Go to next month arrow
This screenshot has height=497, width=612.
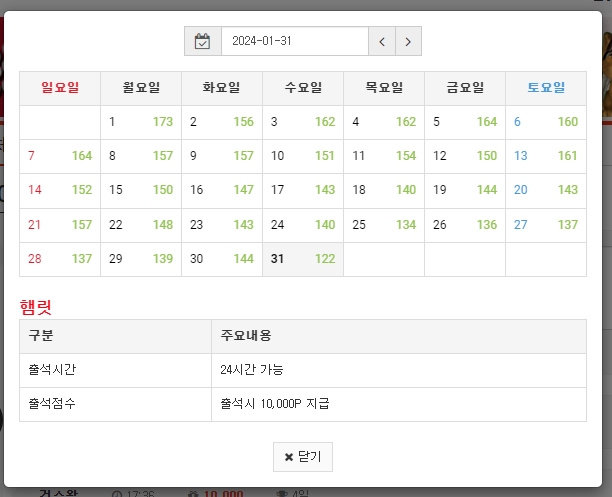pos(408,41)
